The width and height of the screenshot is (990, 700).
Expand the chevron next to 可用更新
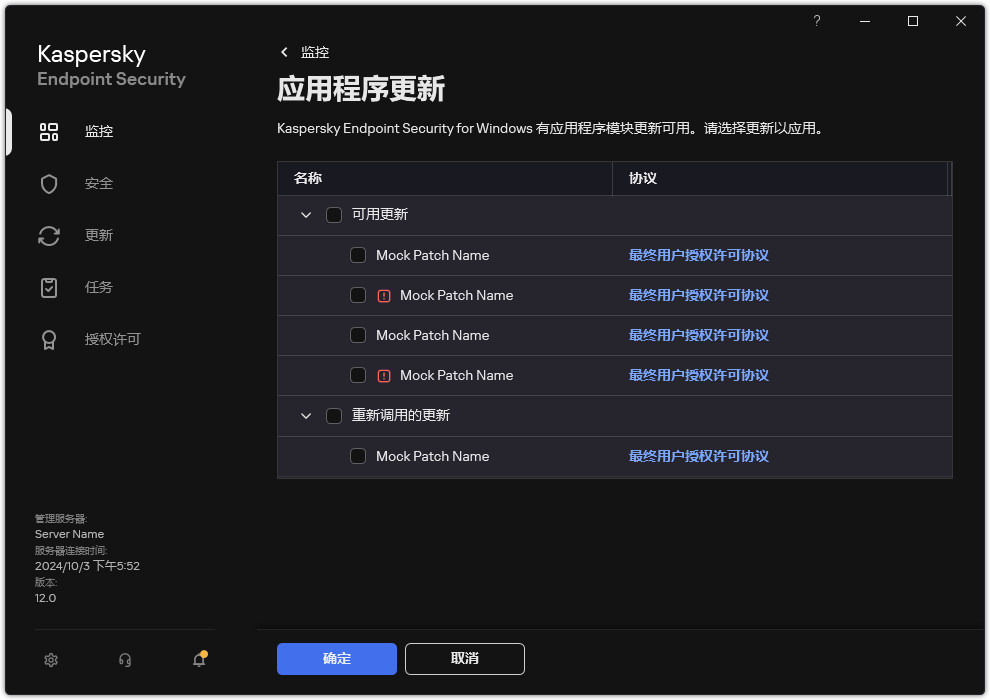pyautogui.click(x=306, y=214)
